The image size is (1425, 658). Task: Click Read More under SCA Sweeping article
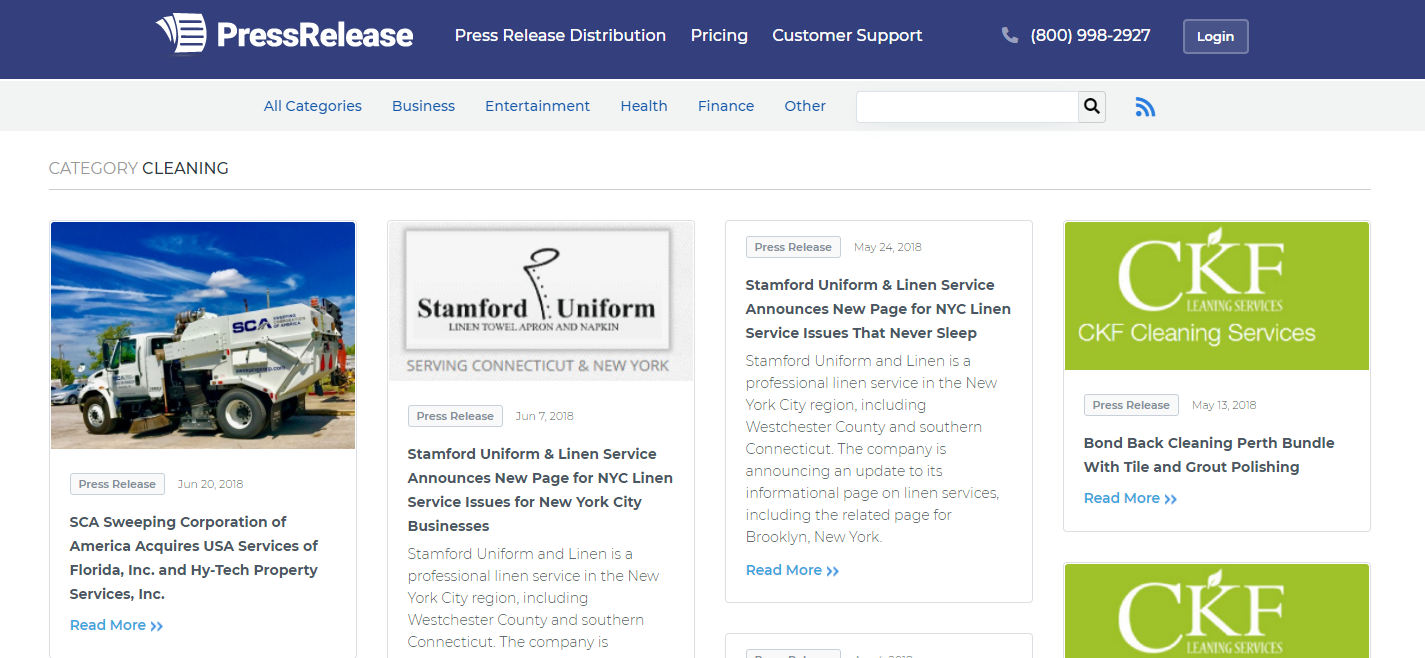tap(116, 625)
